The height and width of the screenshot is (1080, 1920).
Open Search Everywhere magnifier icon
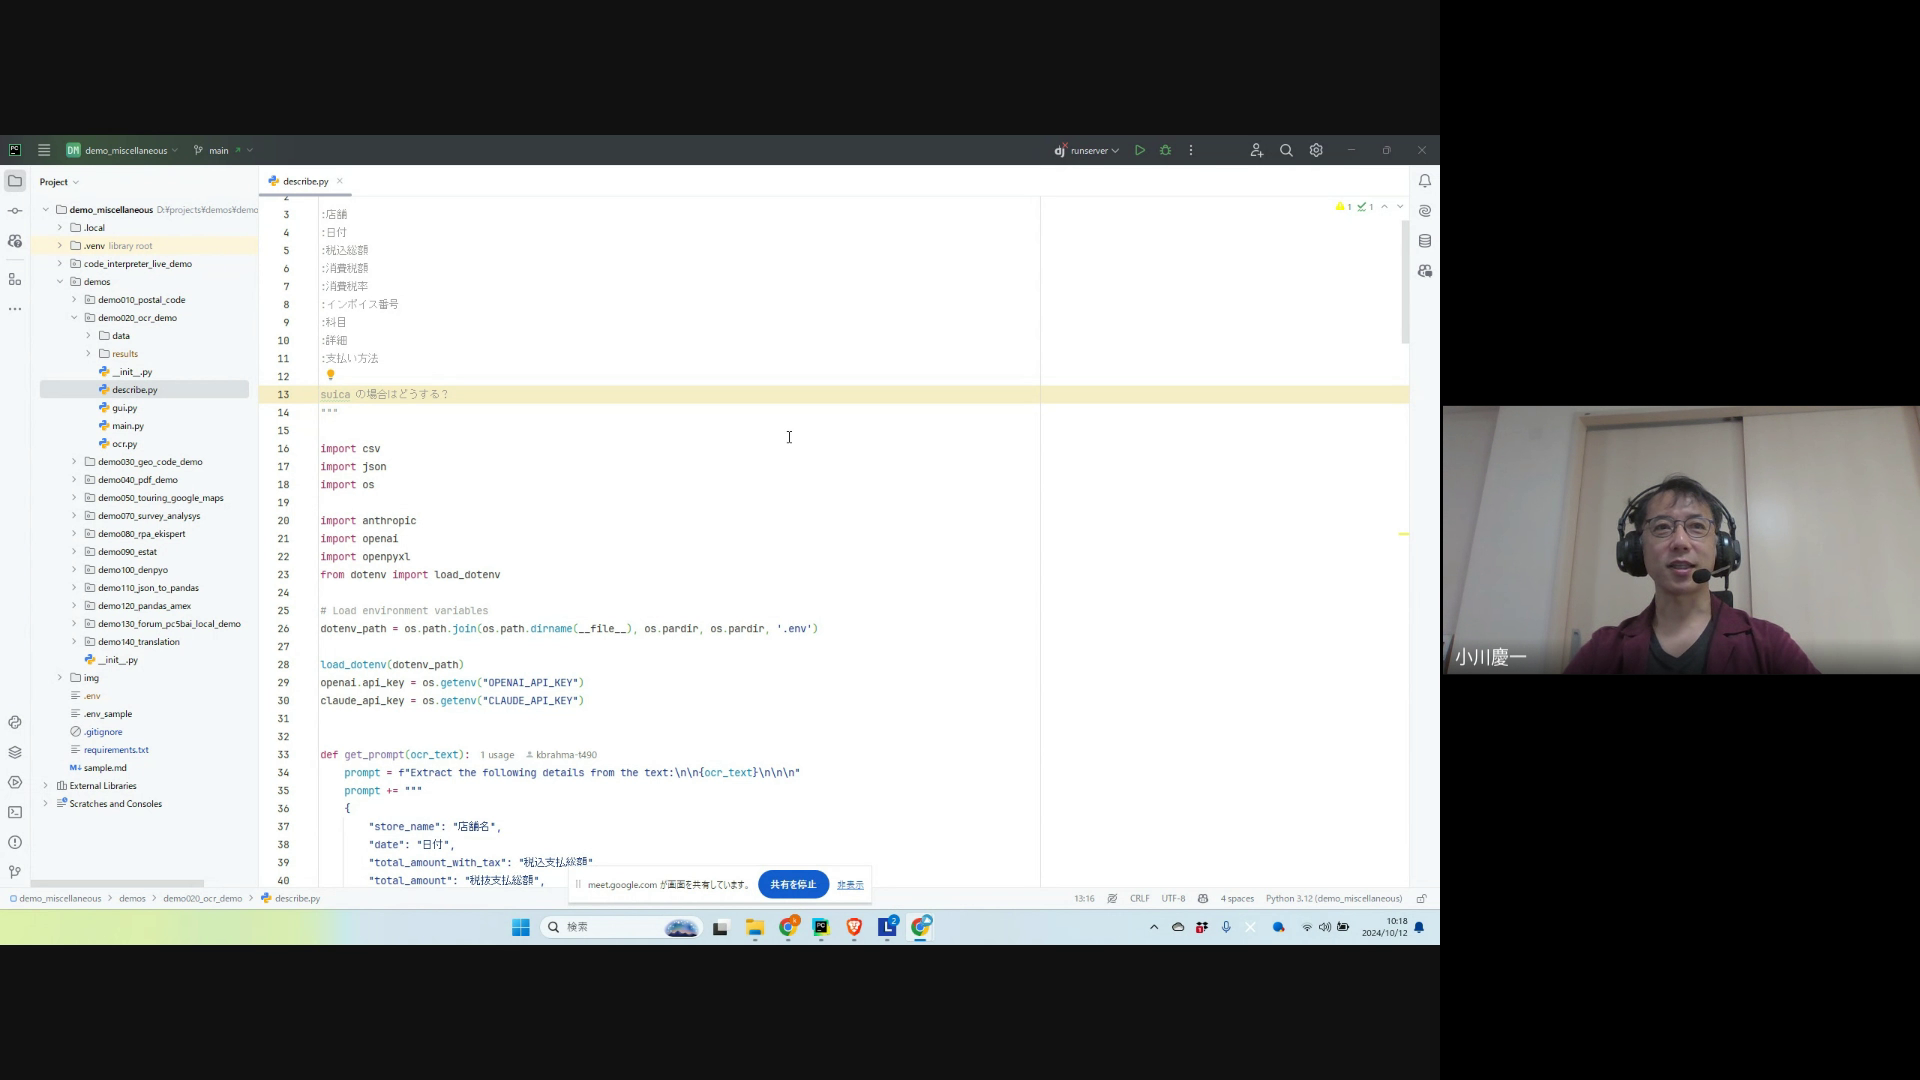tap(1286, 150)
